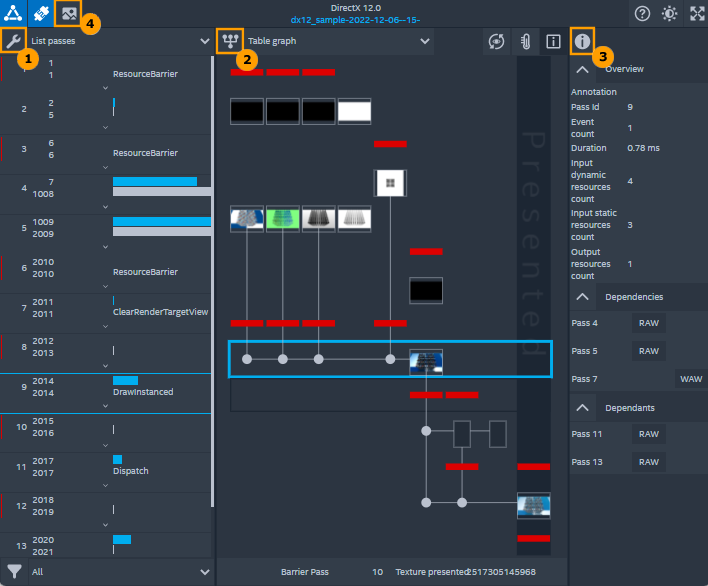Click the funnel filter icon
The width and height of the screenshot is (708, 586).
coord(14,572)
